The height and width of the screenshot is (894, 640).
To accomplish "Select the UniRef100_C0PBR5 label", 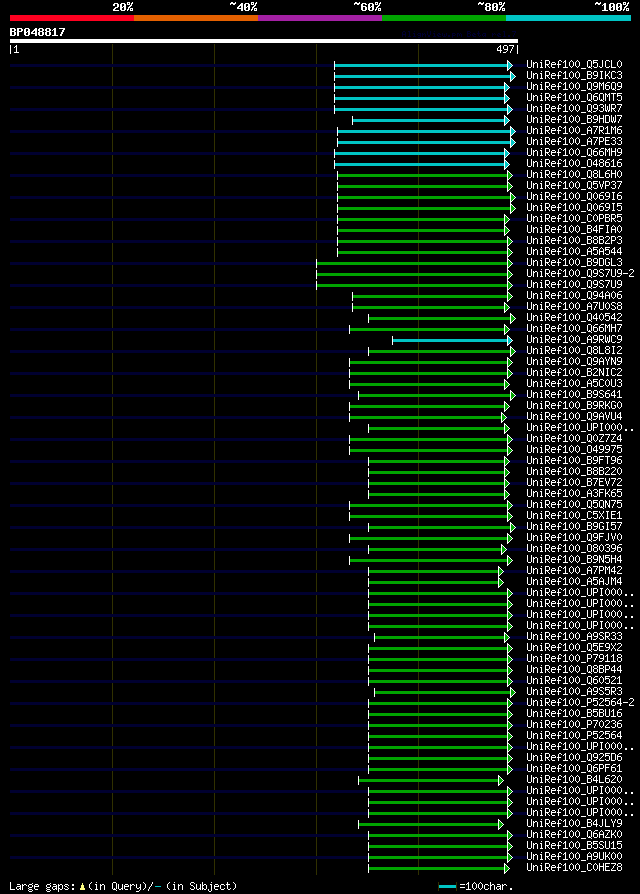I will click(574, 218).
